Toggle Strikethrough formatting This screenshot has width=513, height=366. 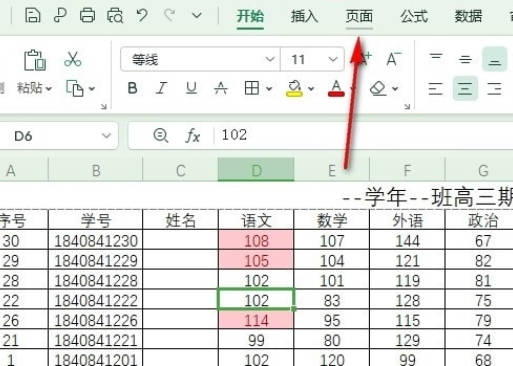[x=220, y=89]
